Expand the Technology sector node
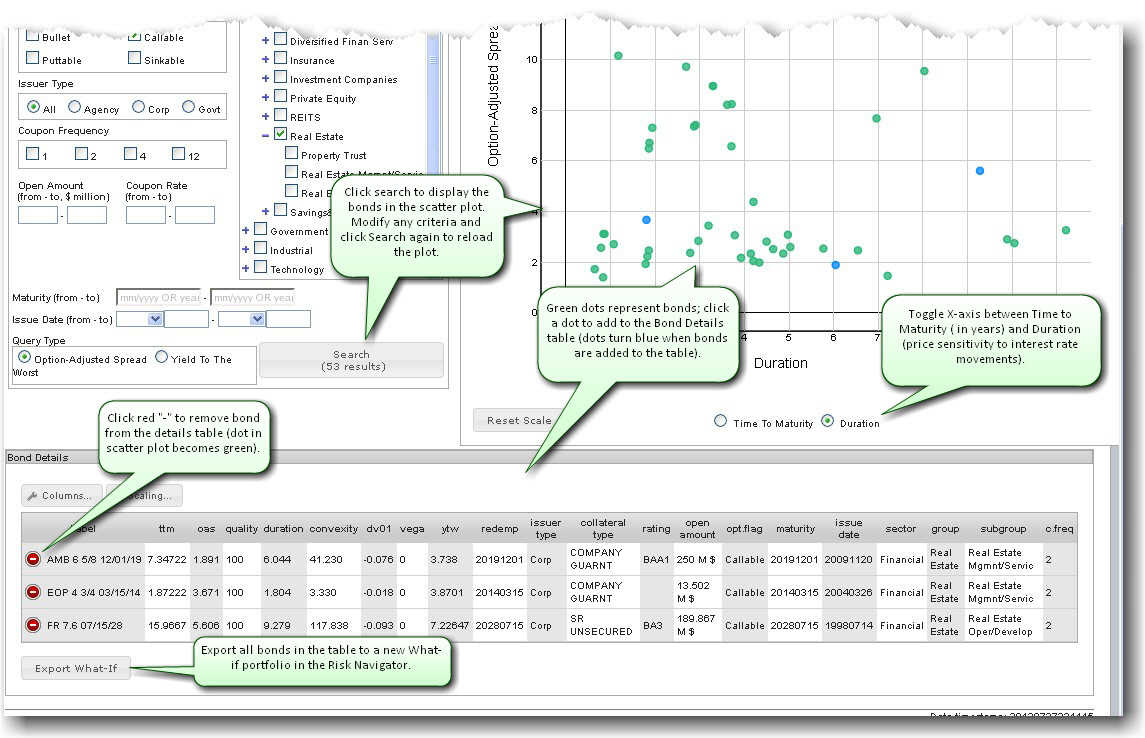The image size is (1145, 738). pyautogui.click(x=246, y=269)
